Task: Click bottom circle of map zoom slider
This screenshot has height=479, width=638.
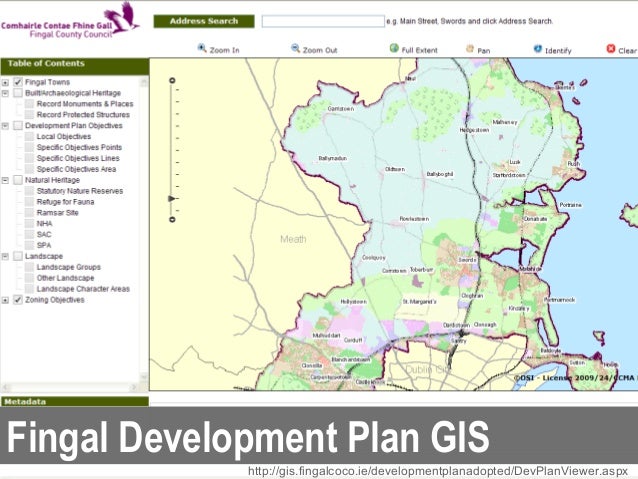Action: (x=172, y=220)
